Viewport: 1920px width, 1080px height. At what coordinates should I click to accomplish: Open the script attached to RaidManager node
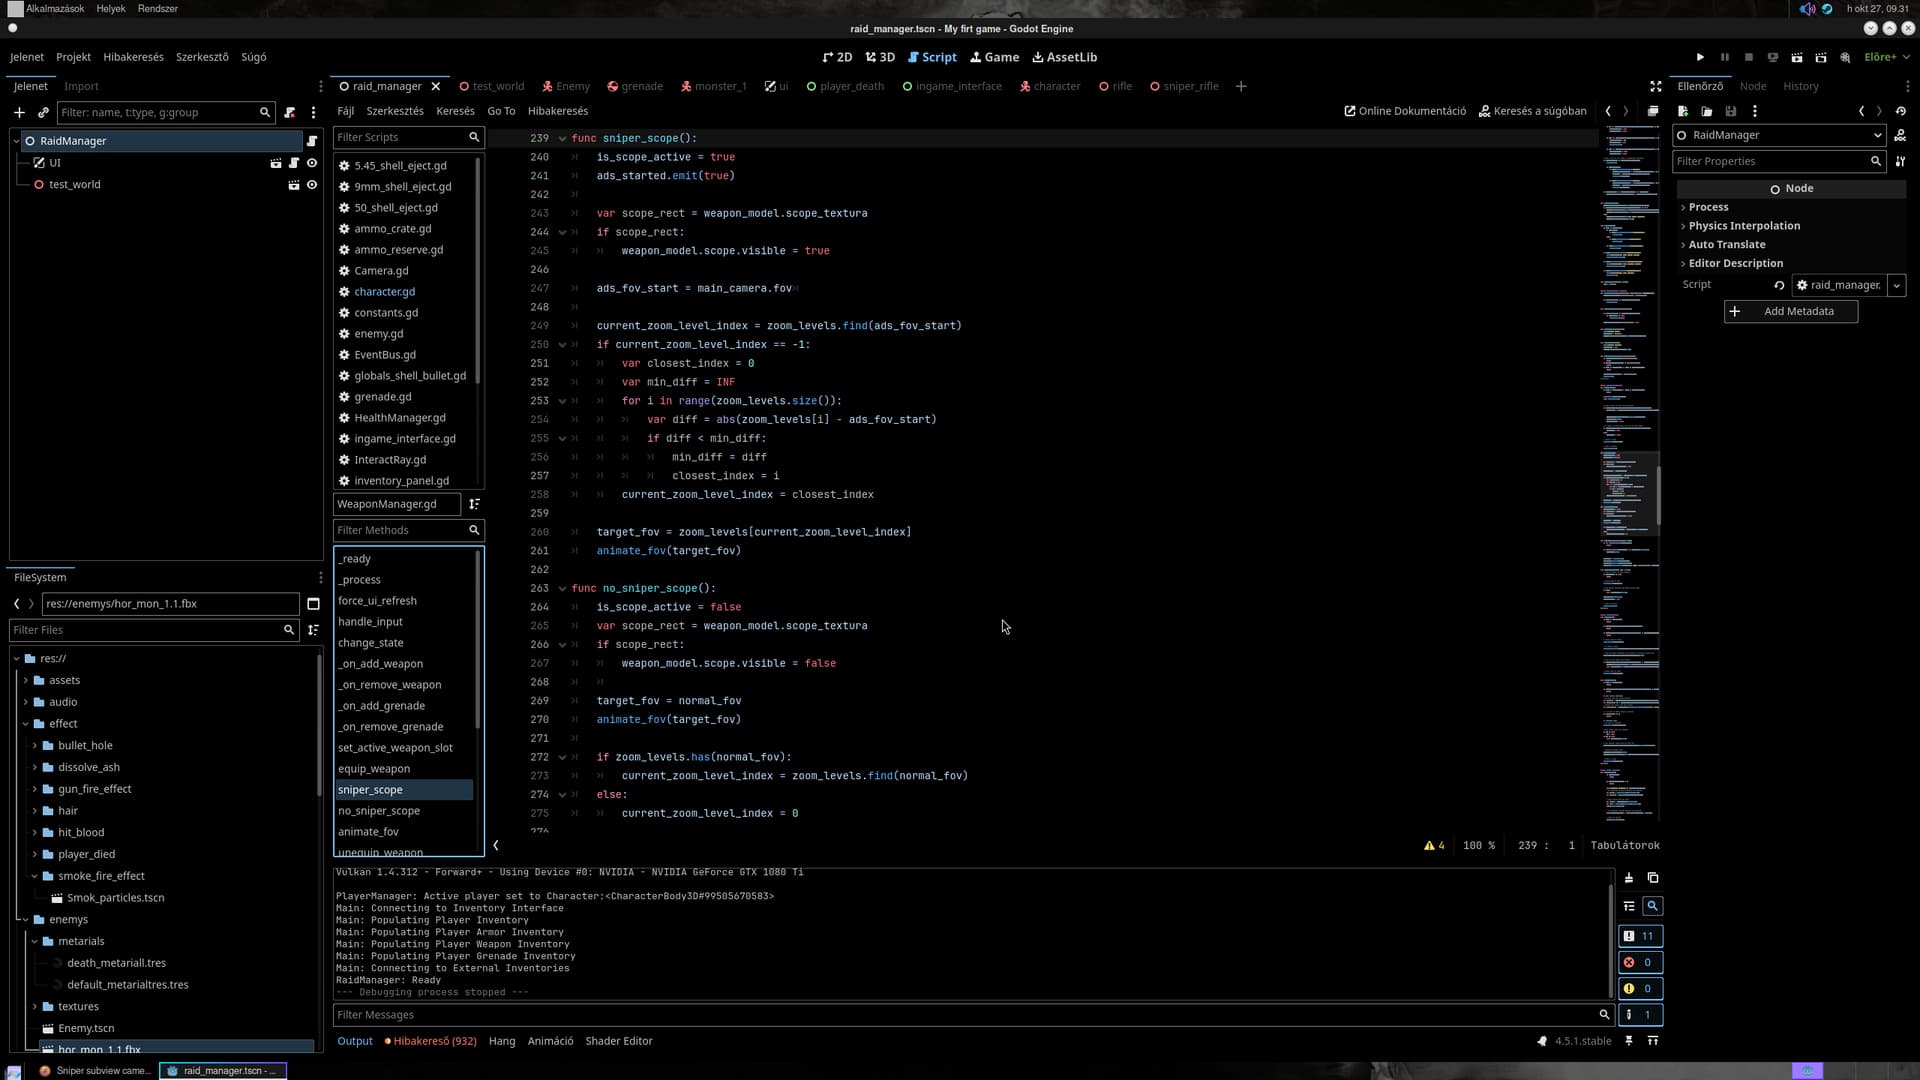pos(312,141)
